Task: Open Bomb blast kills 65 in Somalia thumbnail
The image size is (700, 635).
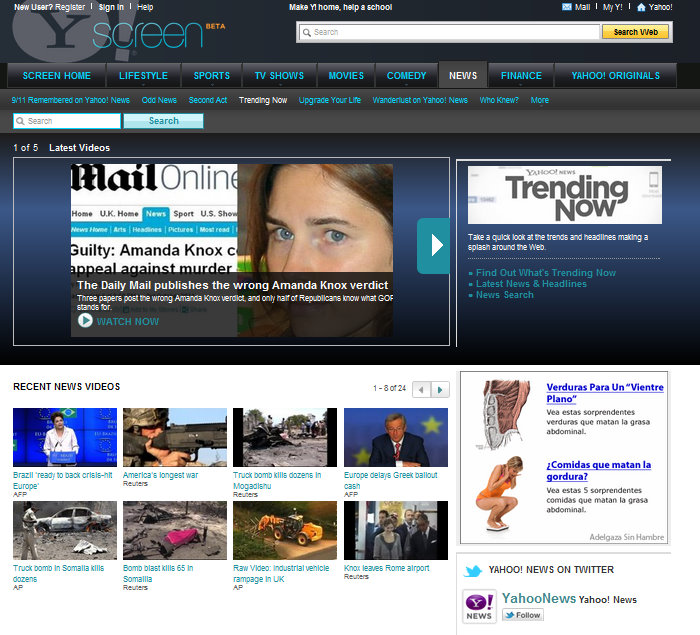Action: [x=175, y=530]
